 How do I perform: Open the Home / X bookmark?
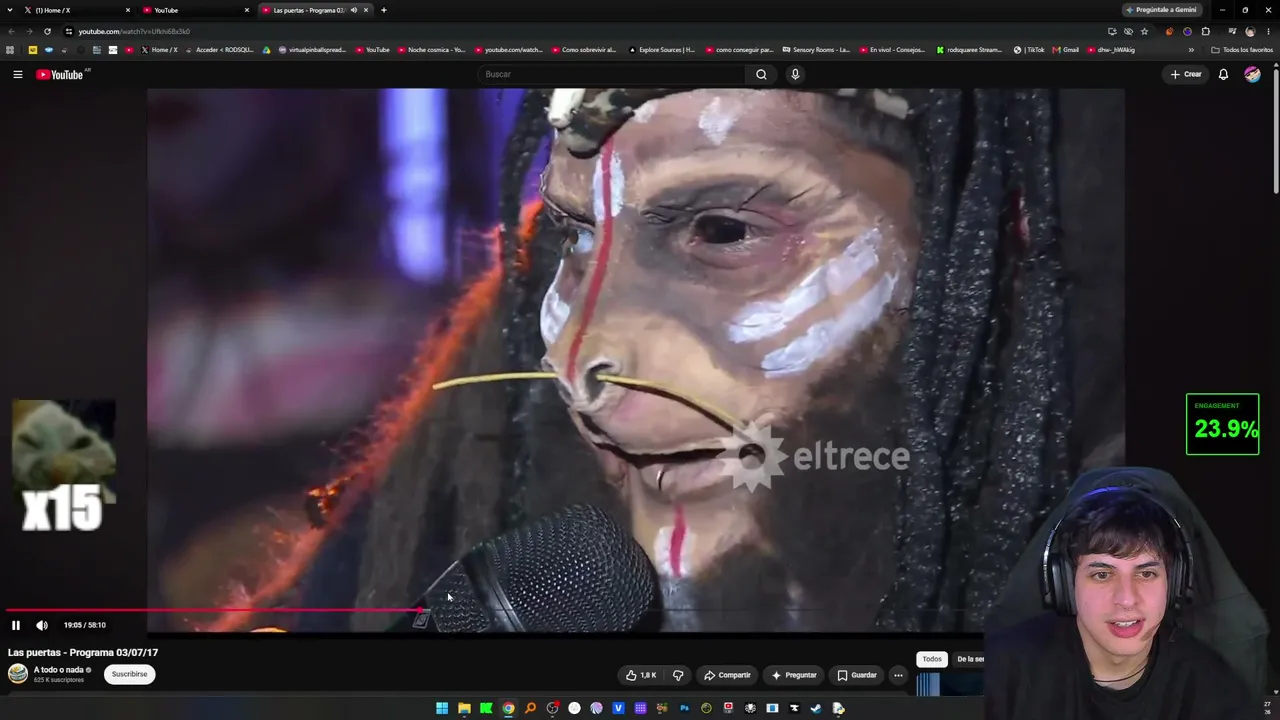pyautogui.click(x=159, y=49)
